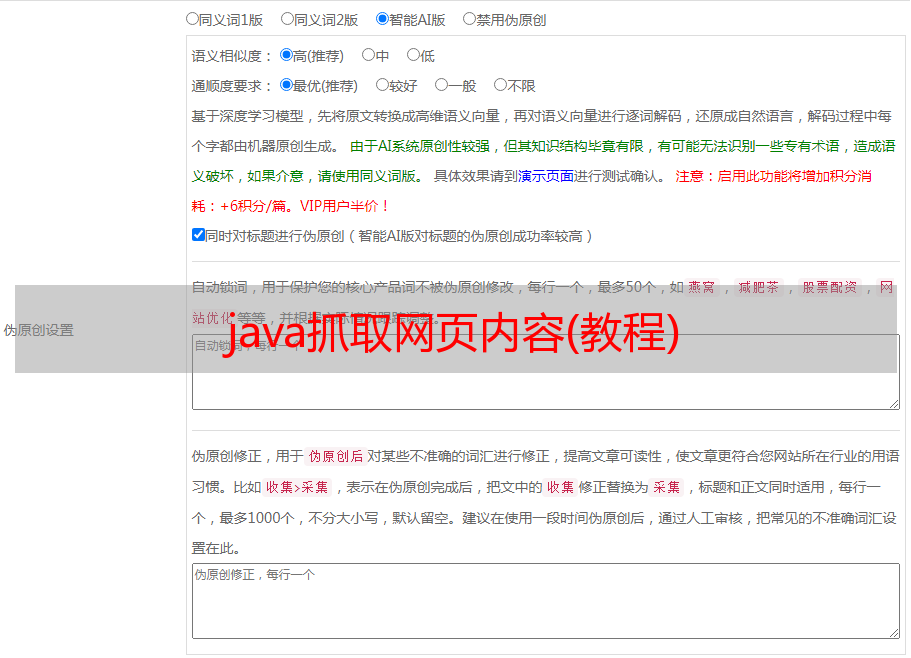Click the red VIP用户半价 notice text

(x=345, y=206)
